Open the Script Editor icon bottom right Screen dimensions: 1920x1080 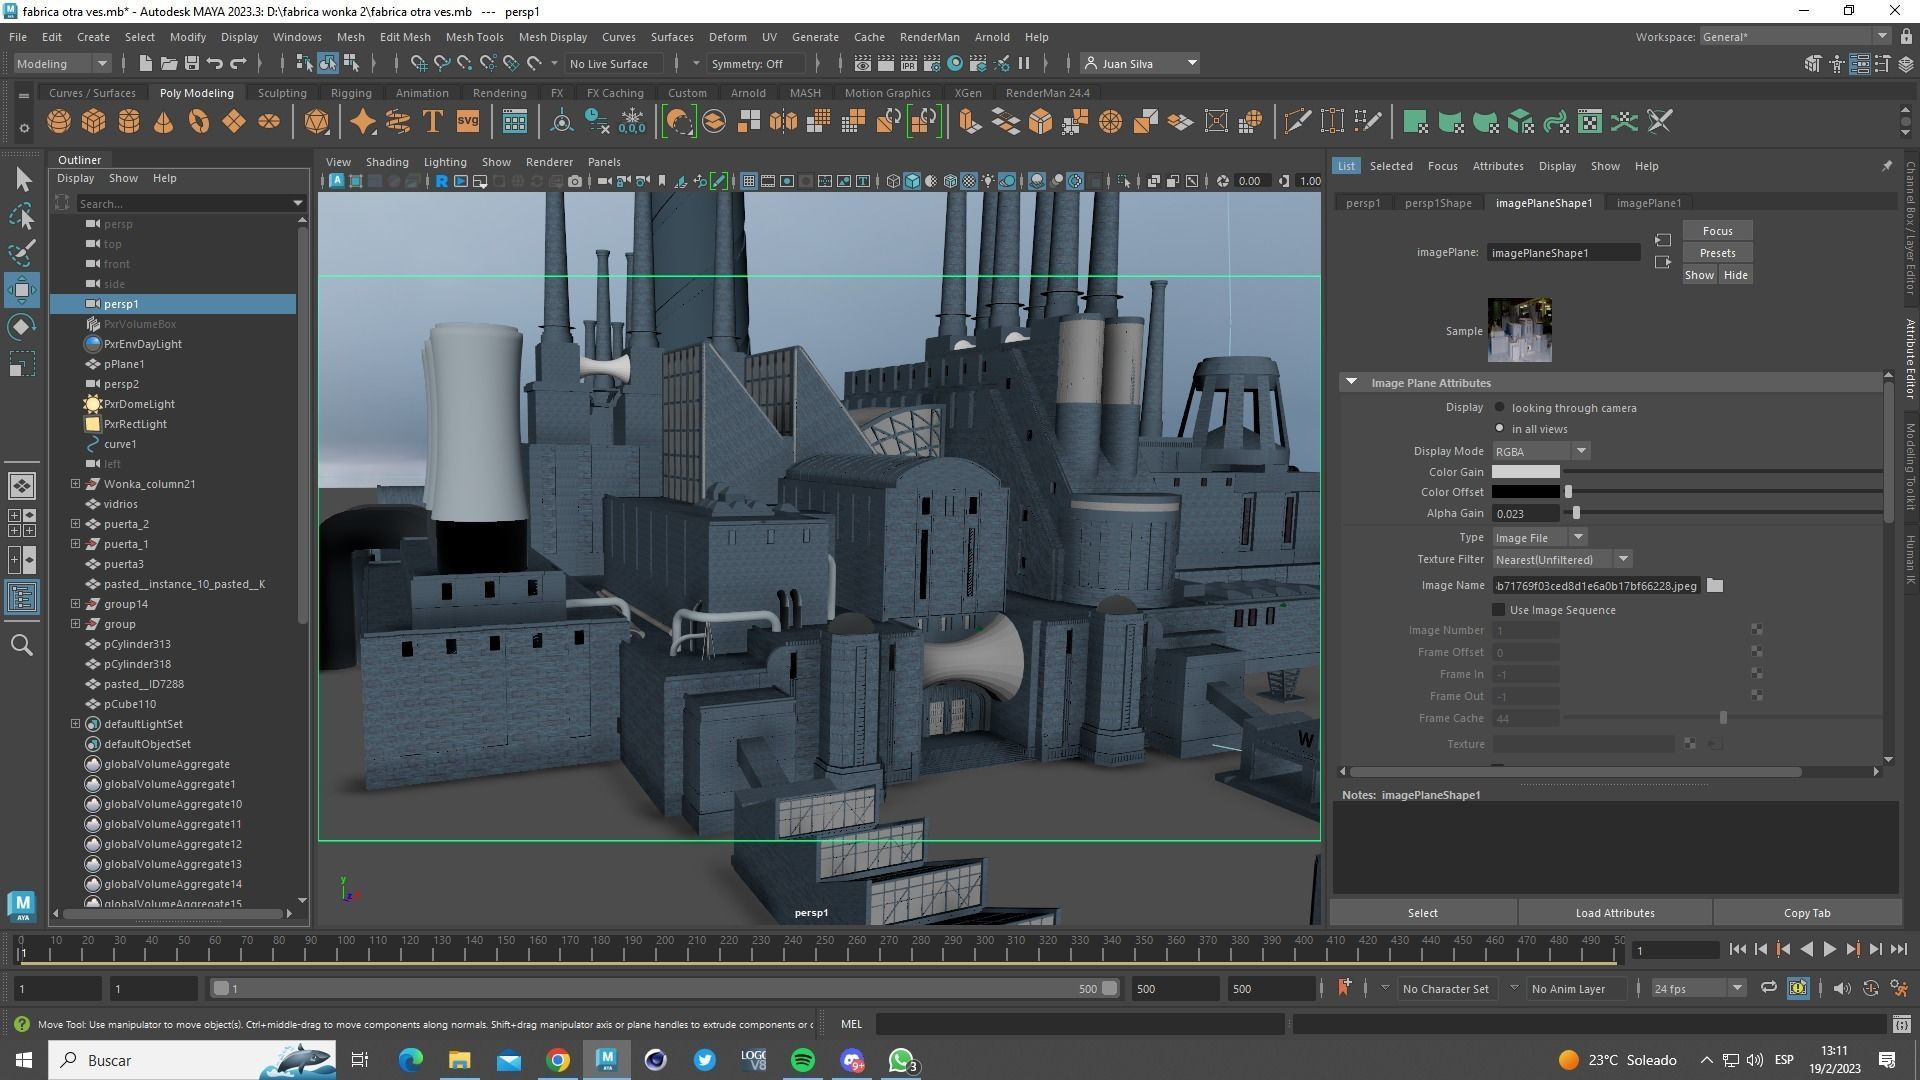click(x=1901, y=1024)
